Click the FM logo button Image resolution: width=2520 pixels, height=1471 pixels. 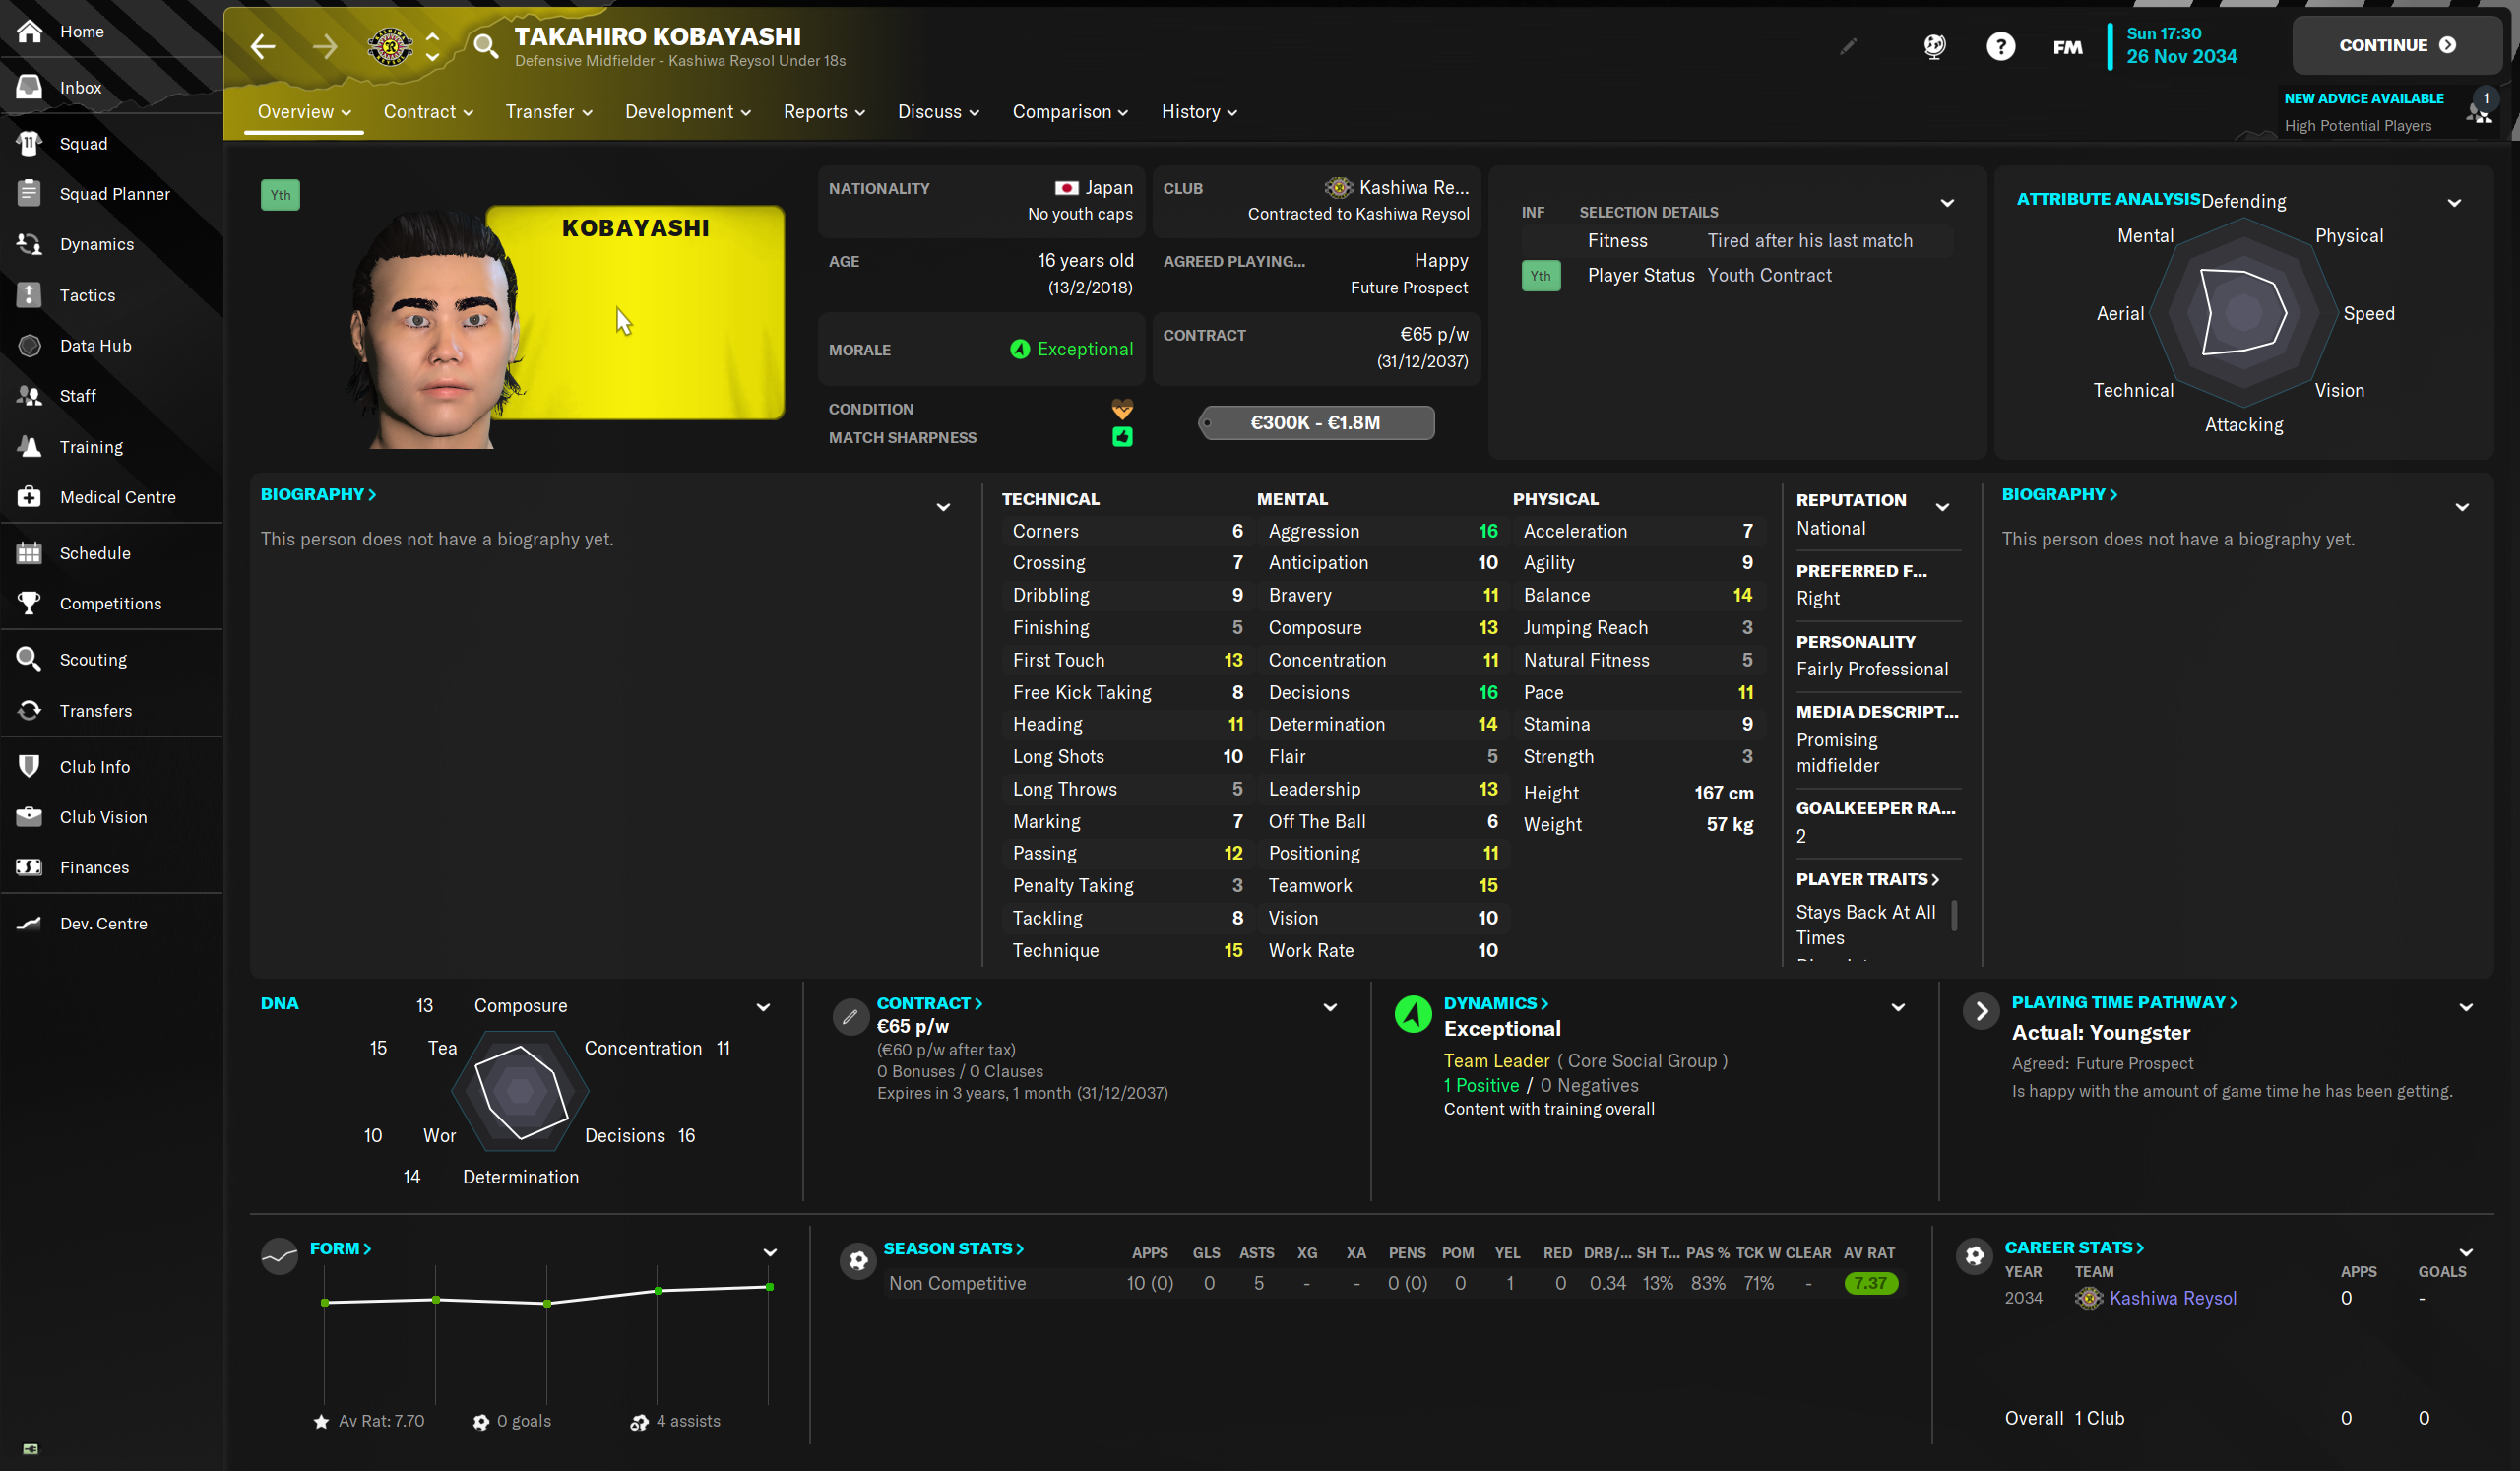2067,47
